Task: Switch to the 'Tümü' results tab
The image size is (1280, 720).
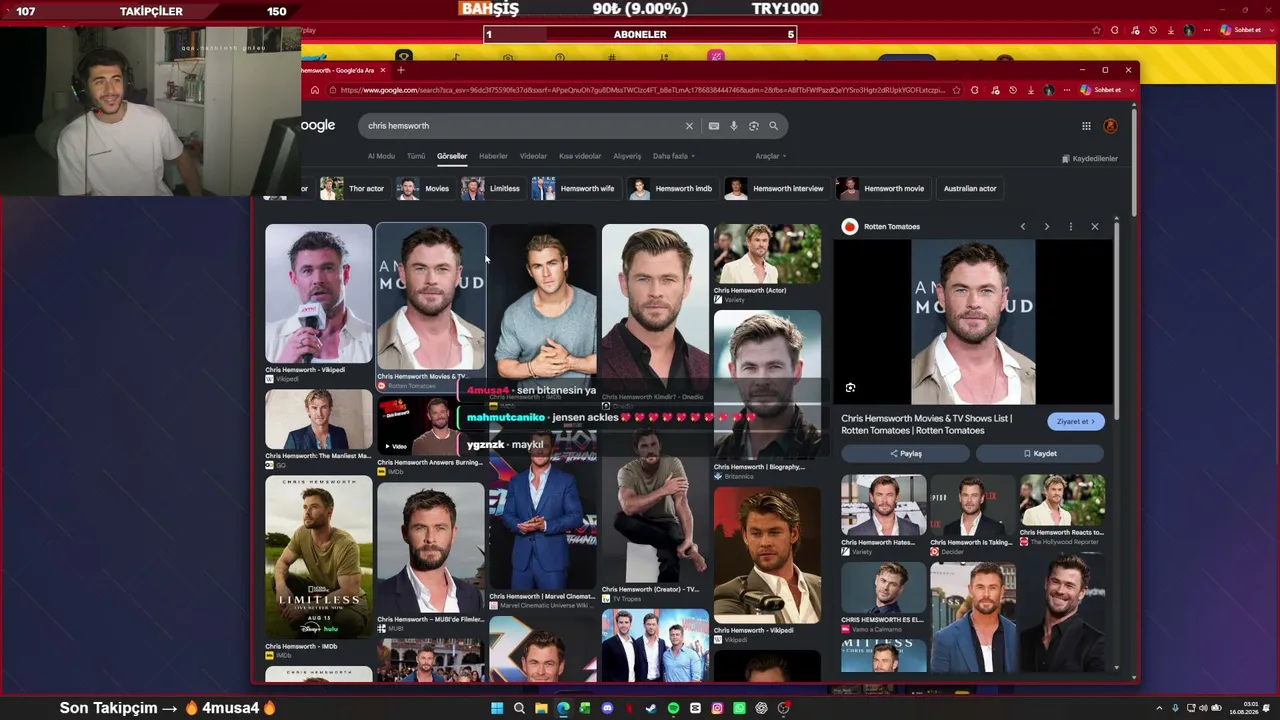Action: tap(416, 156)
